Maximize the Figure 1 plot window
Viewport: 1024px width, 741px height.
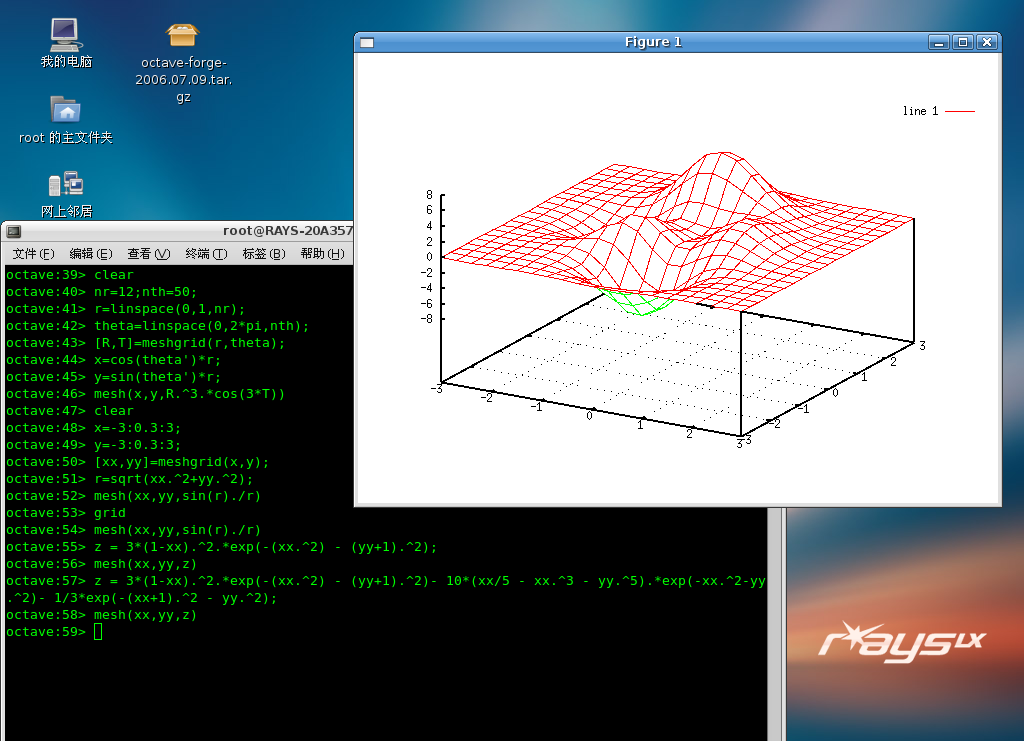(962, 42)
